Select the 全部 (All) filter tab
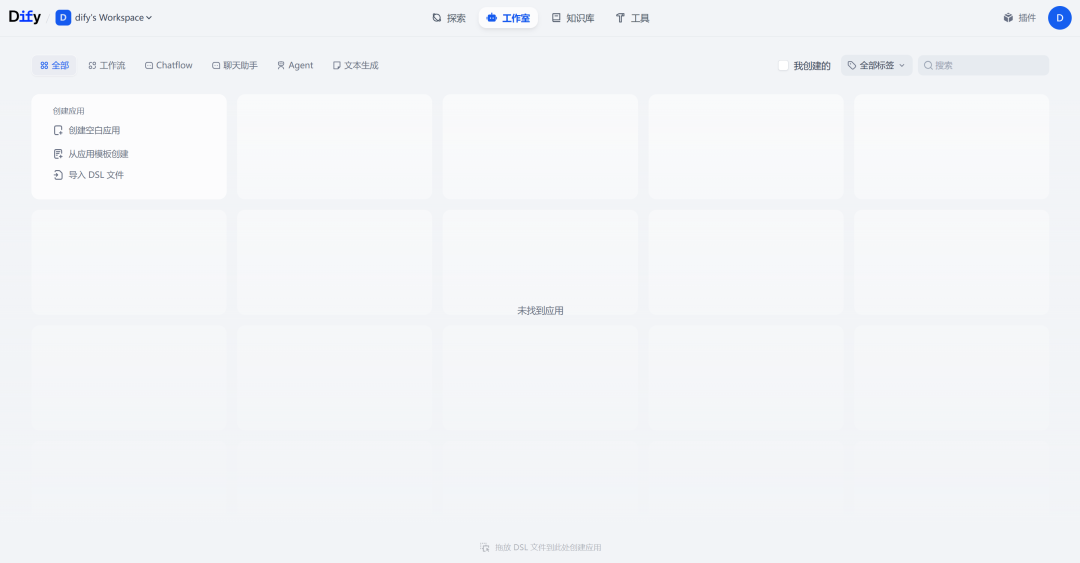The height and width of the screenshot is (563, 1080). pos(54,65)
